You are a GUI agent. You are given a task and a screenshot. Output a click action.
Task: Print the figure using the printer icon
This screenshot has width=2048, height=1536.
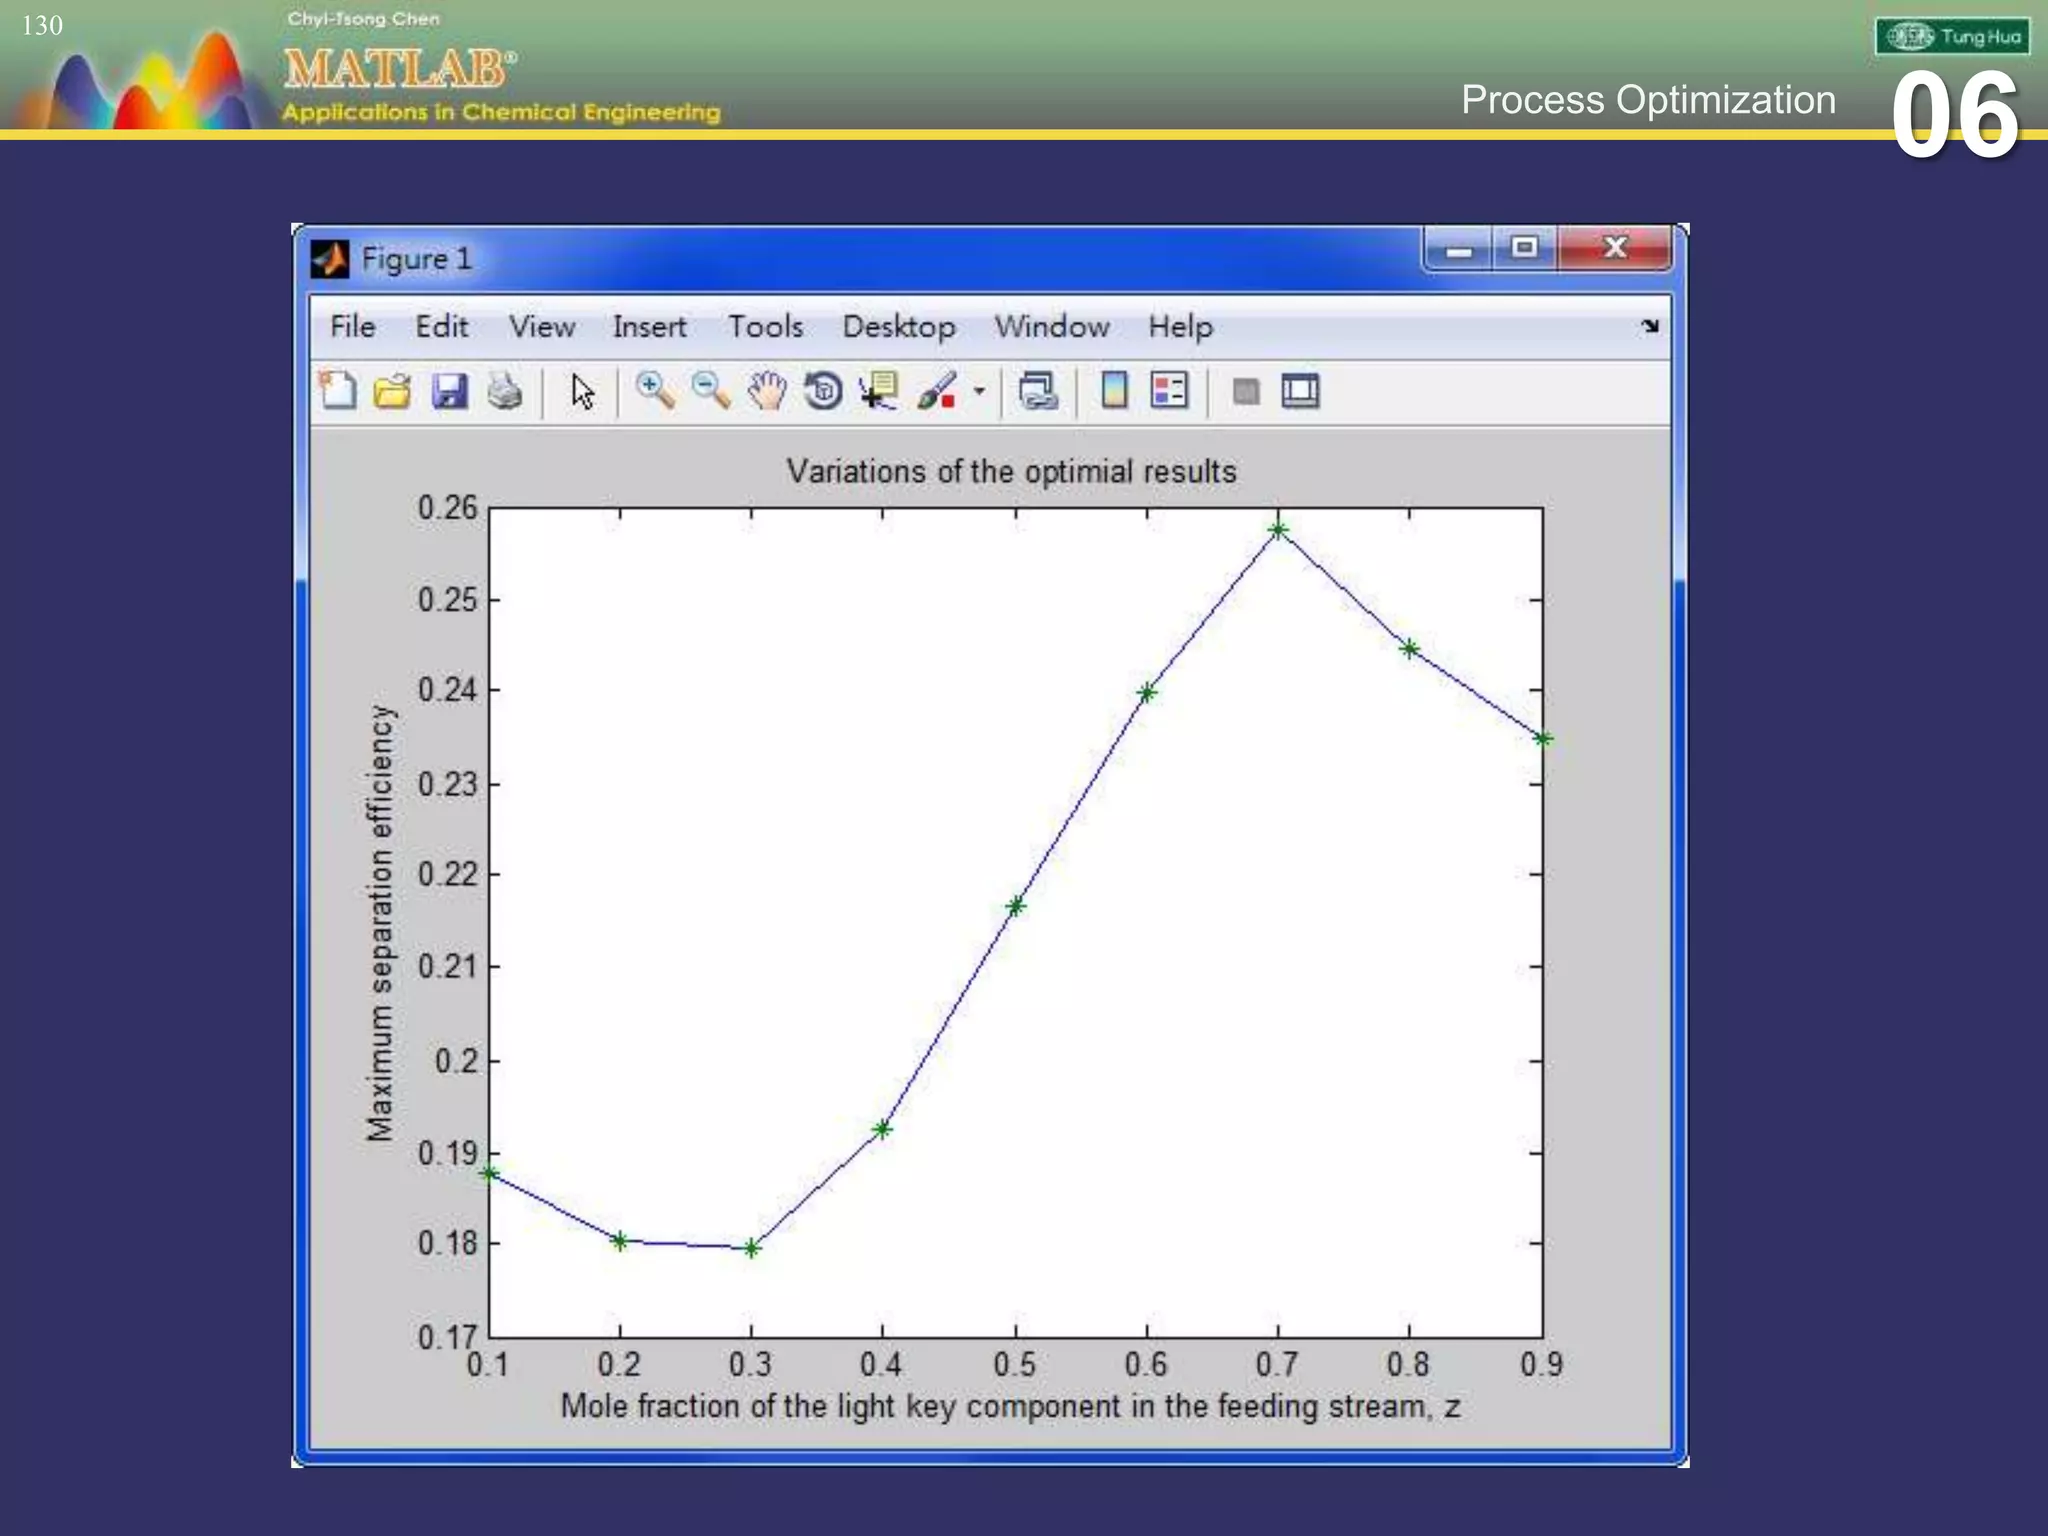click(505, 391)
